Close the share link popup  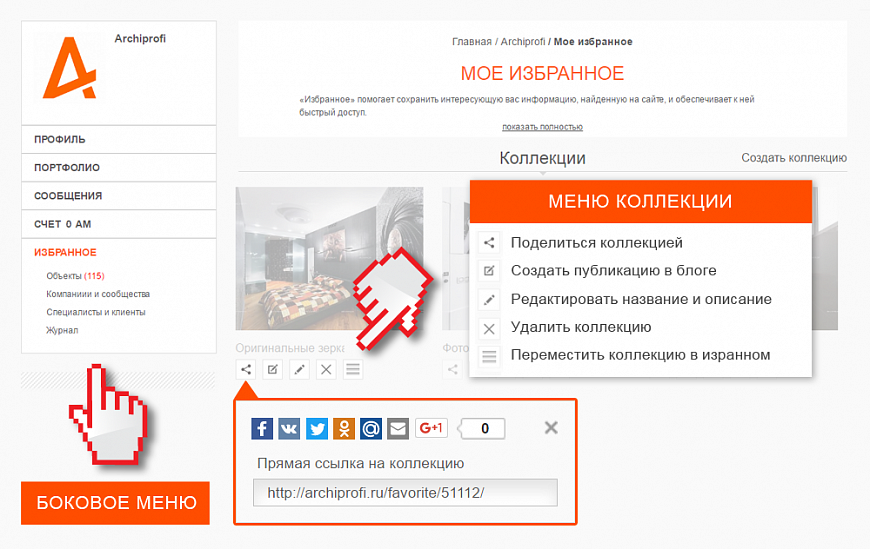(x=551, y=428)
